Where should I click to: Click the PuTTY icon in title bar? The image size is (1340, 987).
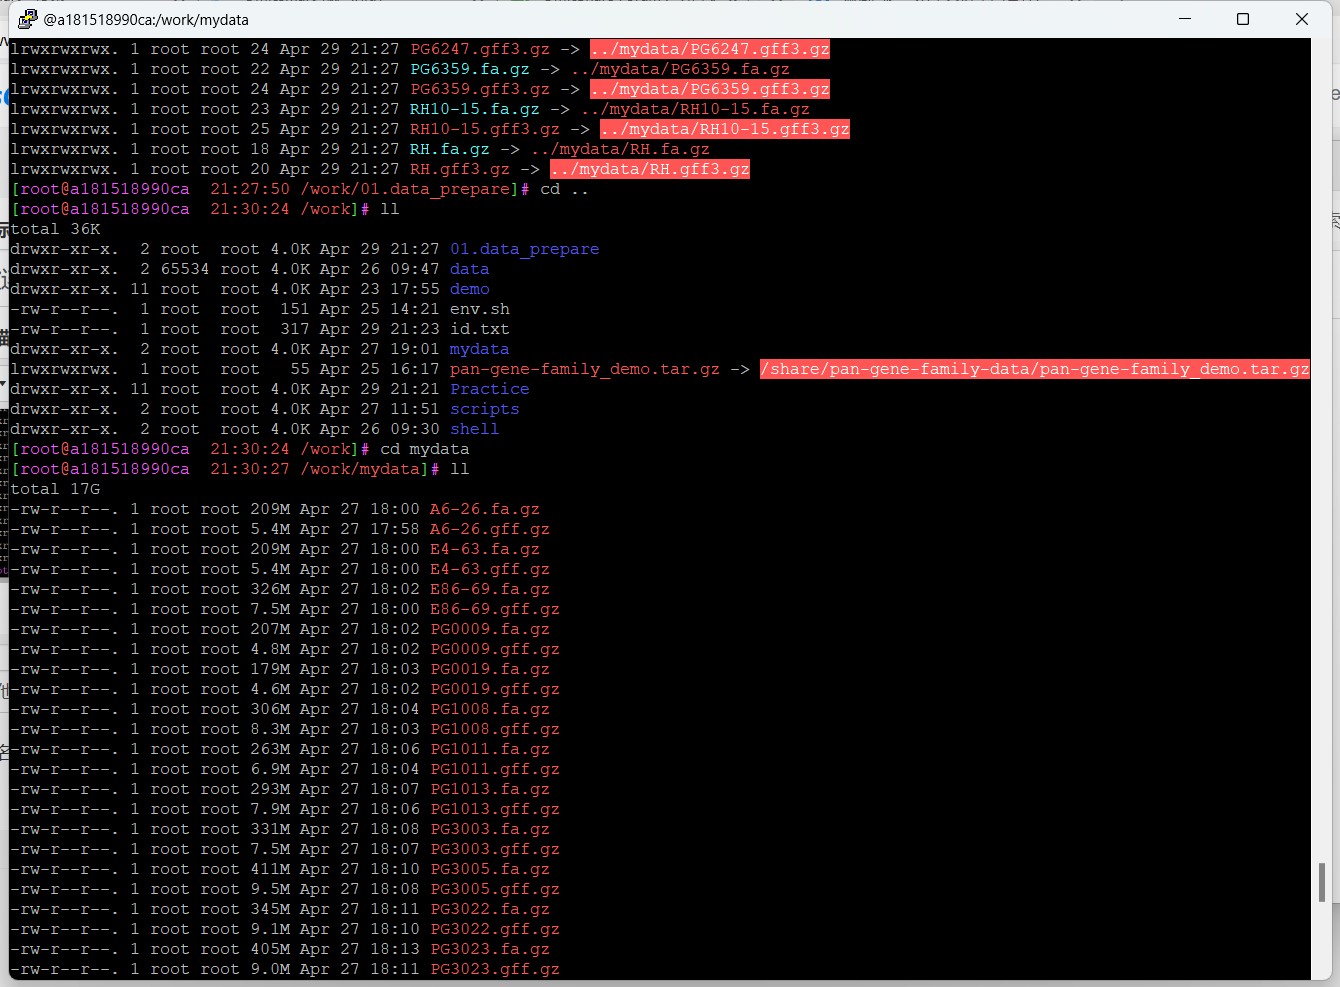click(x=26, y=19)
